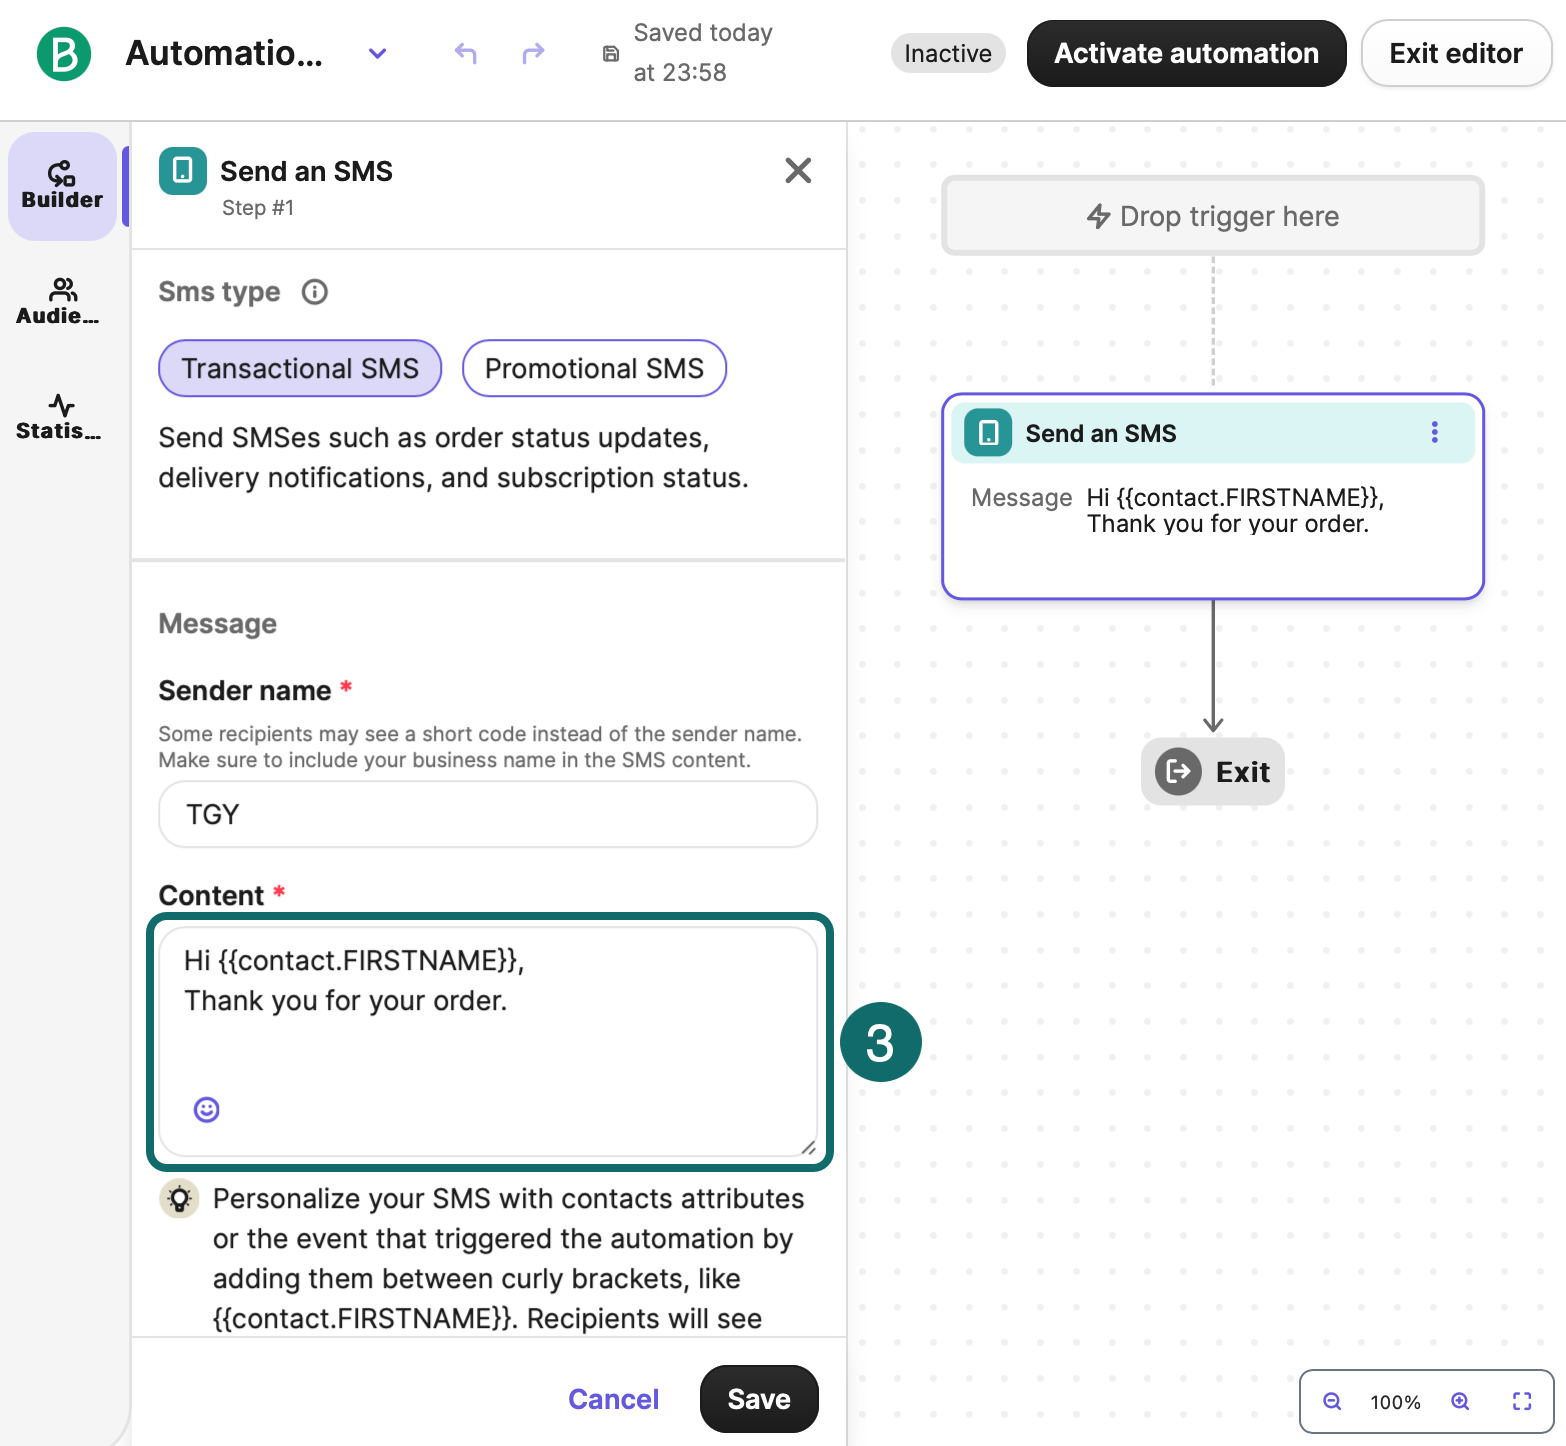Select Promotional SMS type
Viewport: 1566px width, 1446px height.
point(594,368)
